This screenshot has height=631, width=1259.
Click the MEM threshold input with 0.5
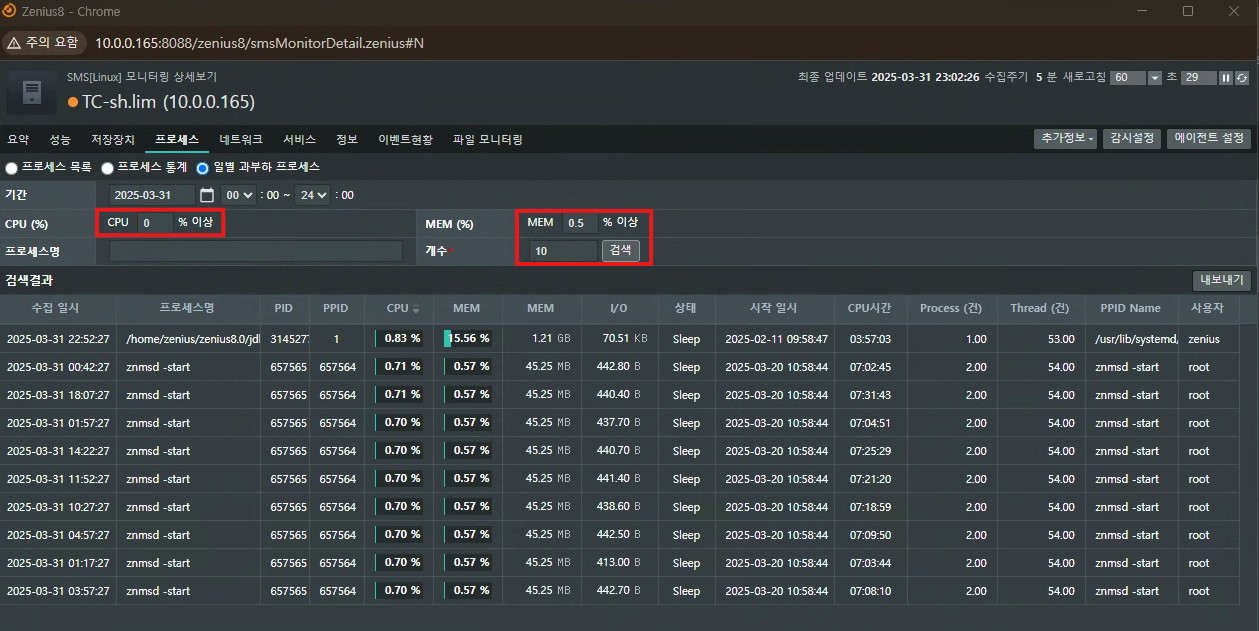(580, 223)
